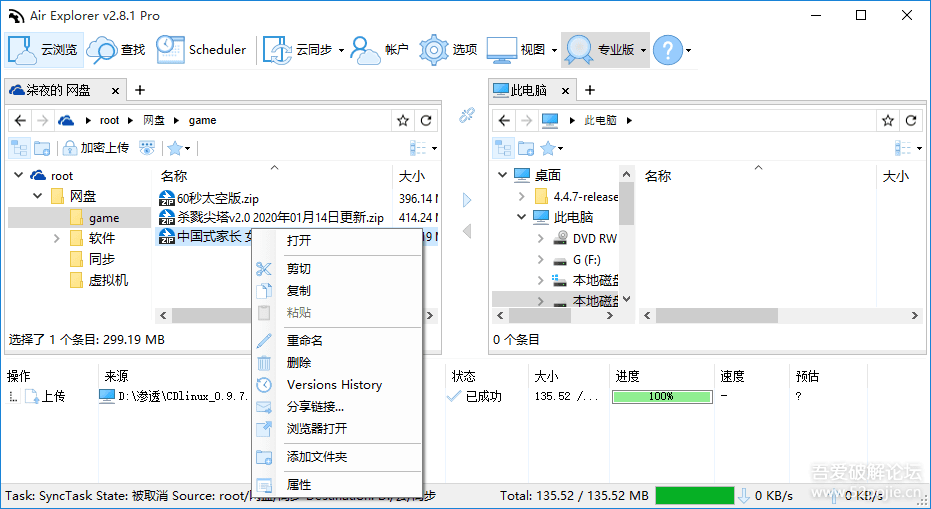Click the link panes chain icon
Viewport: 931px width, 509px height.
click(467, 115)
